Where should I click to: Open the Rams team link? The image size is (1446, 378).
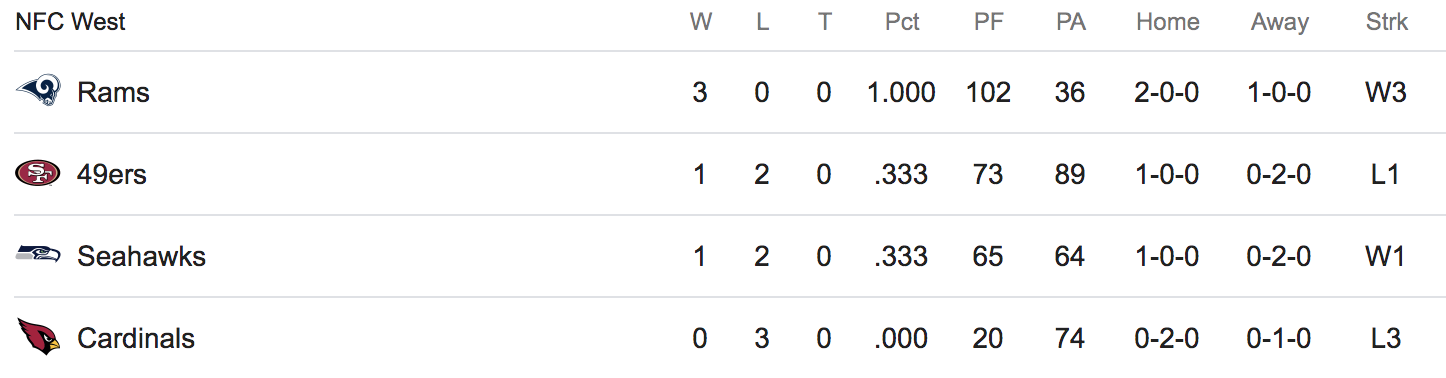pyautogui.click(x=113, y=93)
